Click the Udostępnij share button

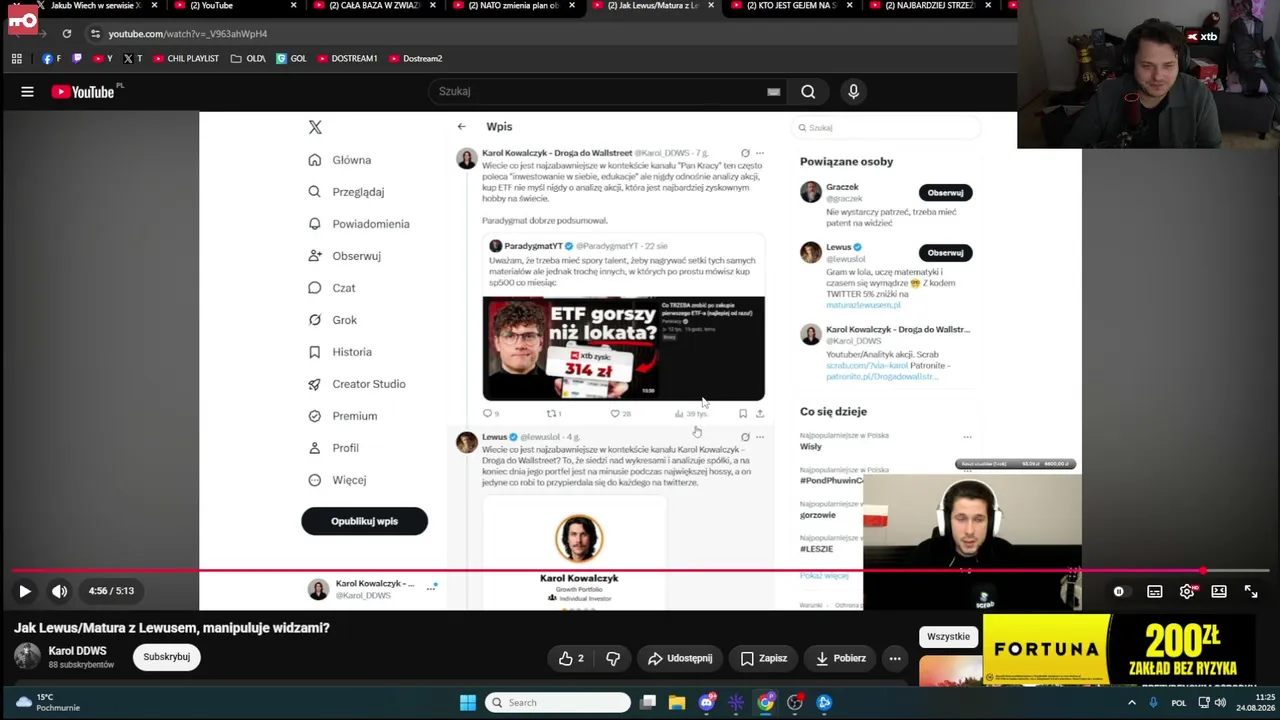click(680, 658)
